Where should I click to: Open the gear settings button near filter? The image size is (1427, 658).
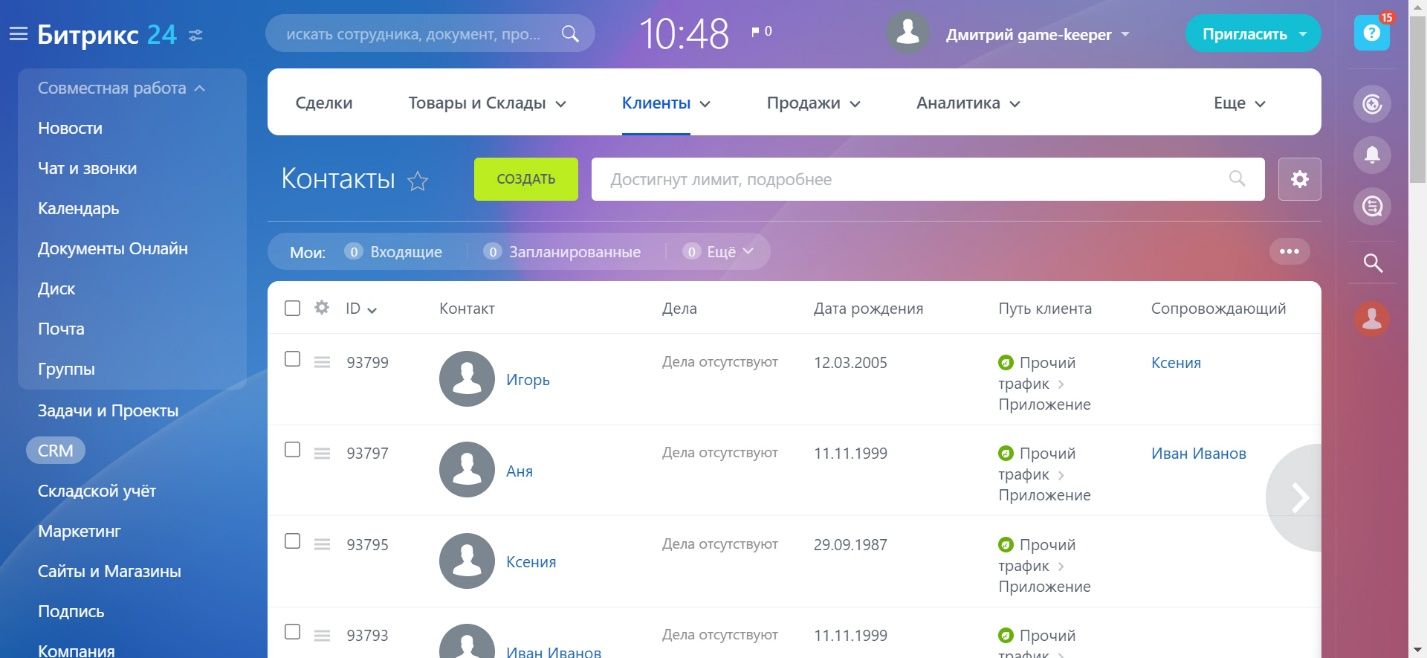pyautogui.click(x=1300, y=179)
